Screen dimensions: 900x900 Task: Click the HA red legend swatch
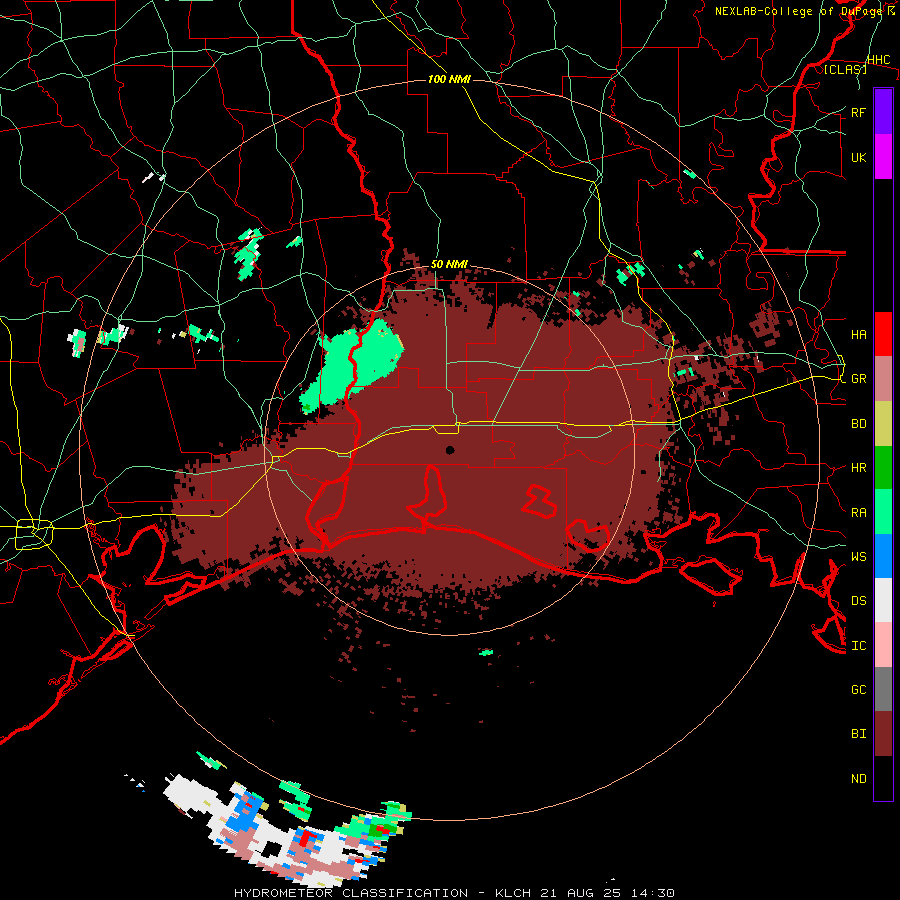pyautogui.click(x=883, y=334)
